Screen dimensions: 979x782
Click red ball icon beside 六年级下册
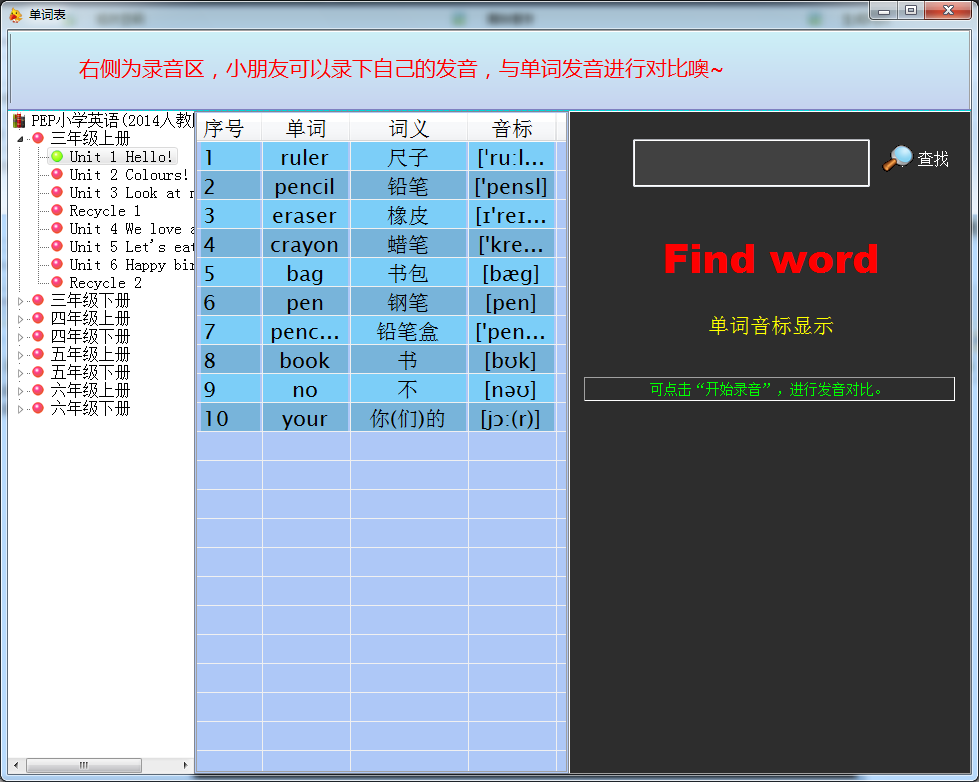tap(38, 408)
